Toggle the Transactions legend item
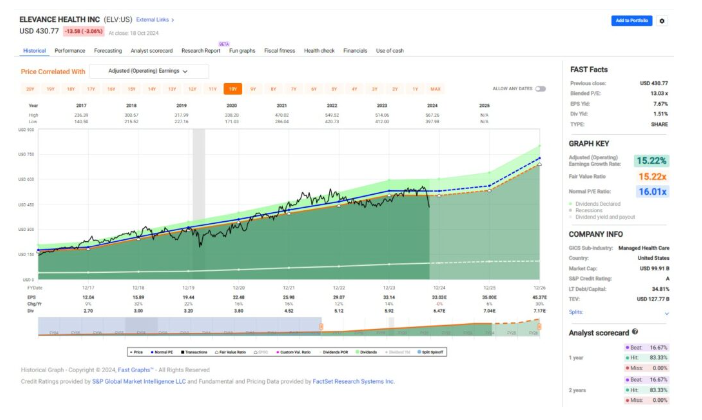 194,352
